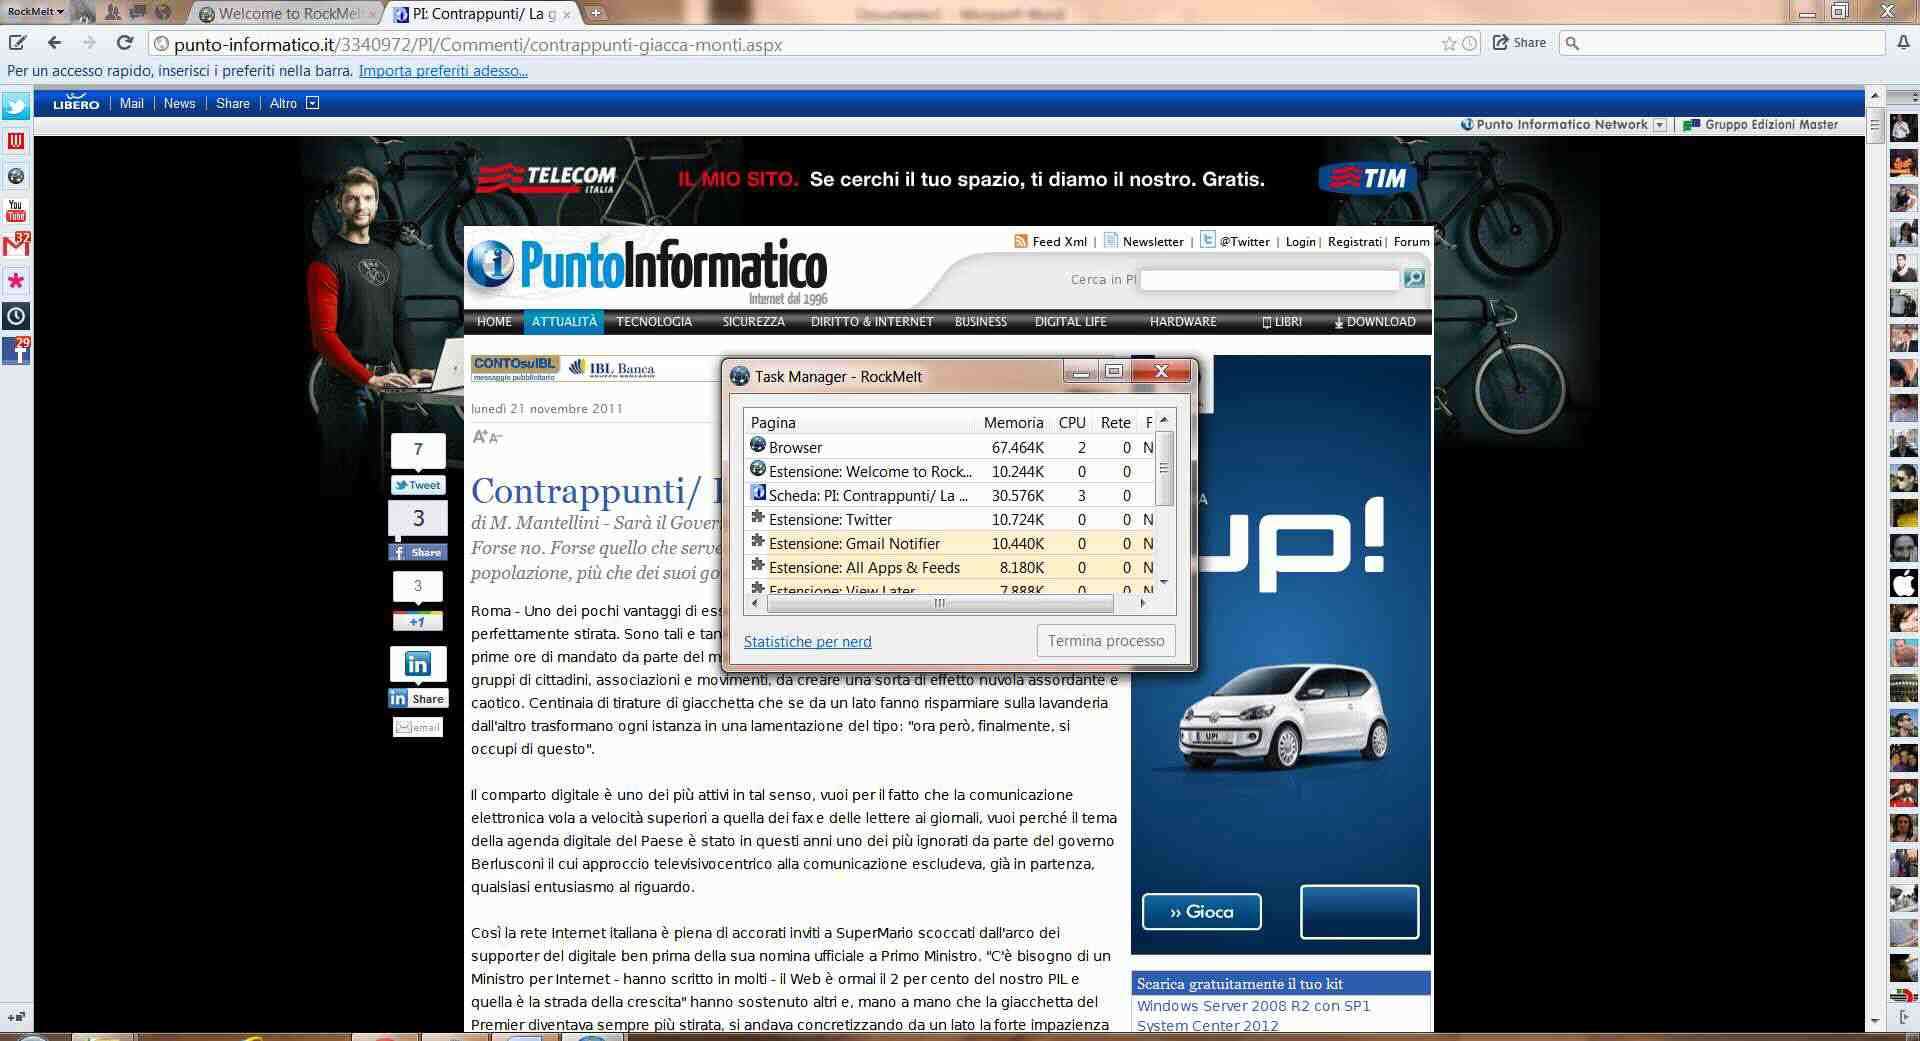Viewport: 1920px width, 1041px height.
Task: Click the magnifier button beside Cerca in PI
Action: (1414, 279)
